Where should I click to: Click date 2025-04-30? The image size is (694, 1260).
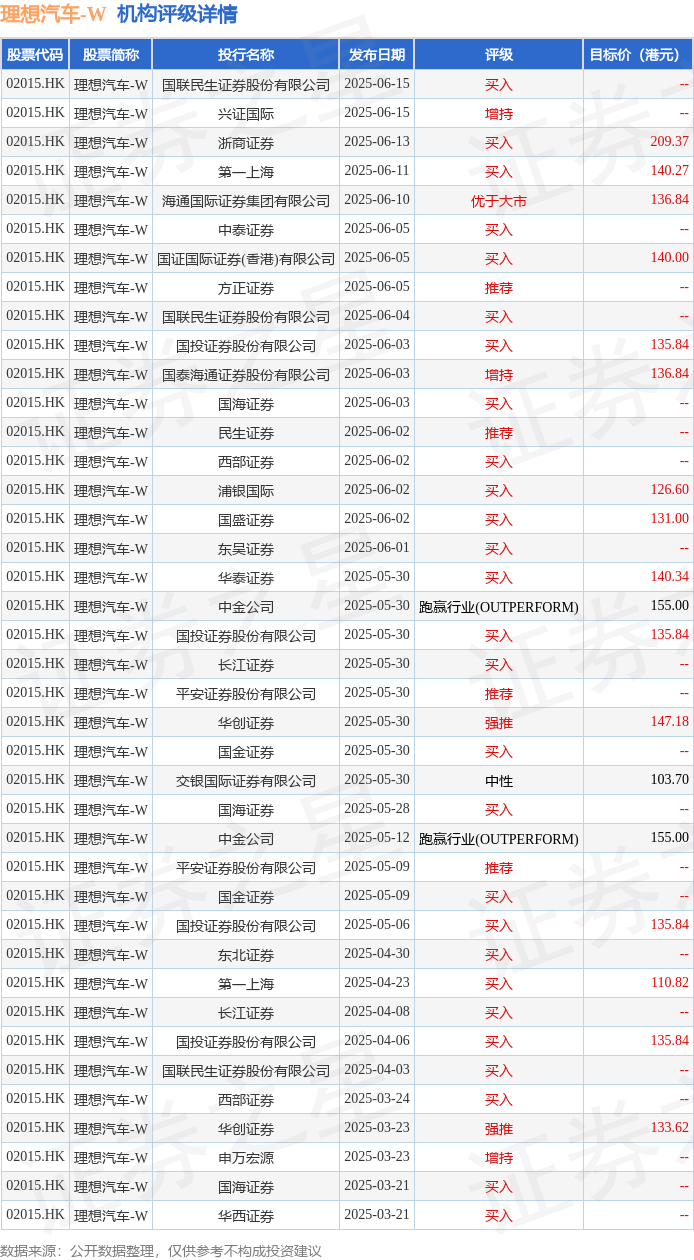[377, 954]
